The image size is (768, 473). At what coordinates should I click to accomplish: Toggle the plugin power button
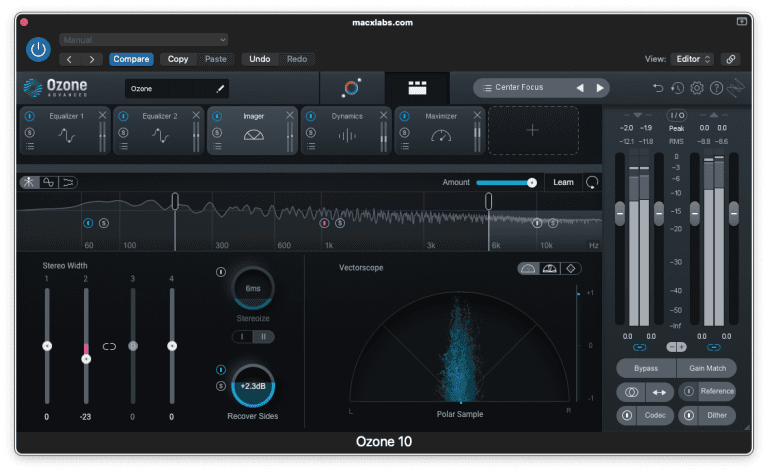point(38,49)
